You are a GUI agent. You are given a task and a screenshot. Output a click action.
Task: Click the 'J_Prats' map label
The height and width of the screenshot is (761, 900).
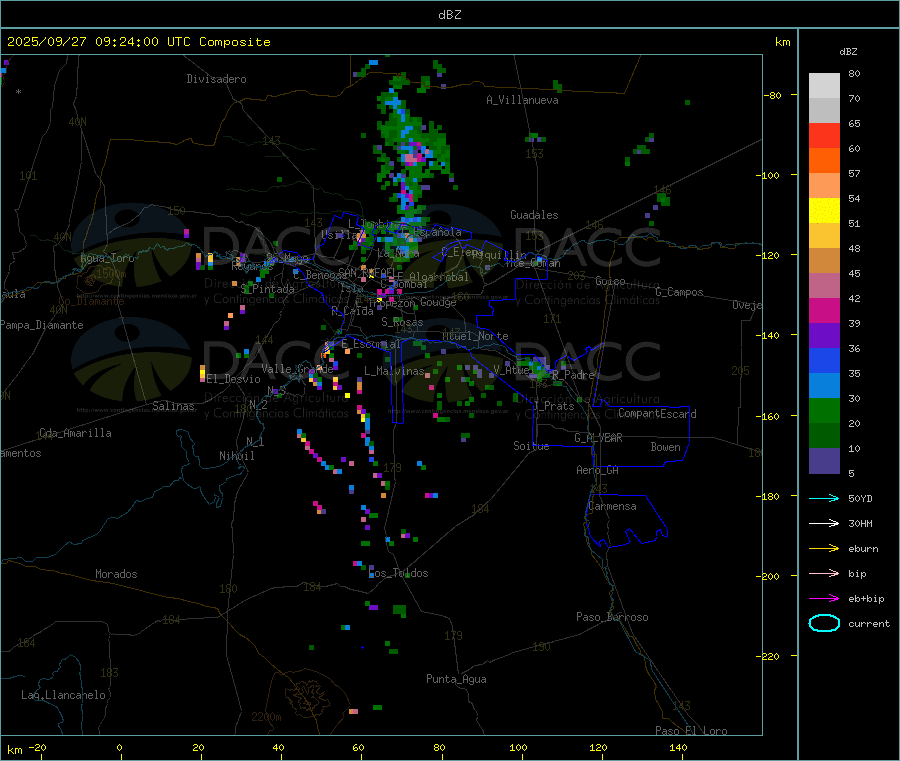click(553, 406)
